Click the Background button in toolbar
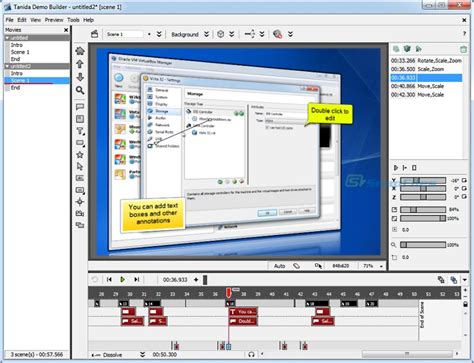 [185, 34]
